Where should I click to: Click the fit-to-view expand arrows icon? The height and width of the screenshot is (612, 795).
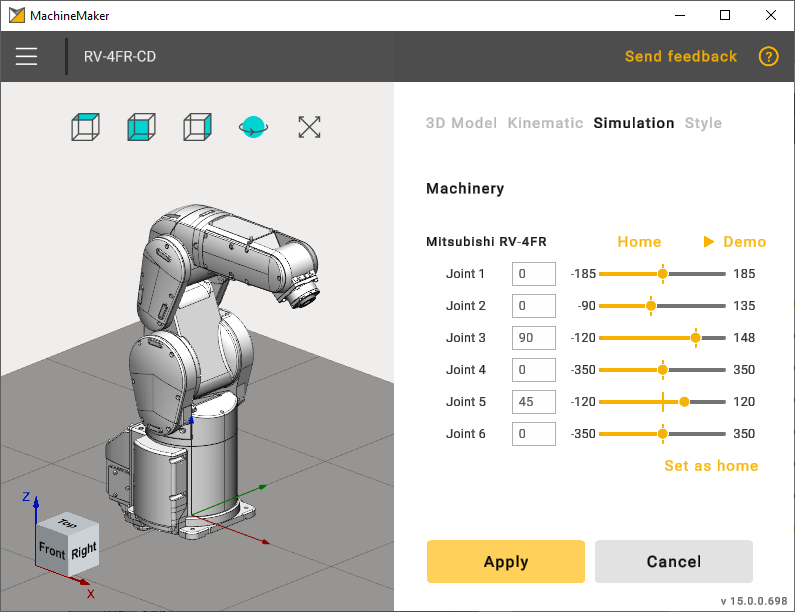pyautogui.click(x=309, y=127)
